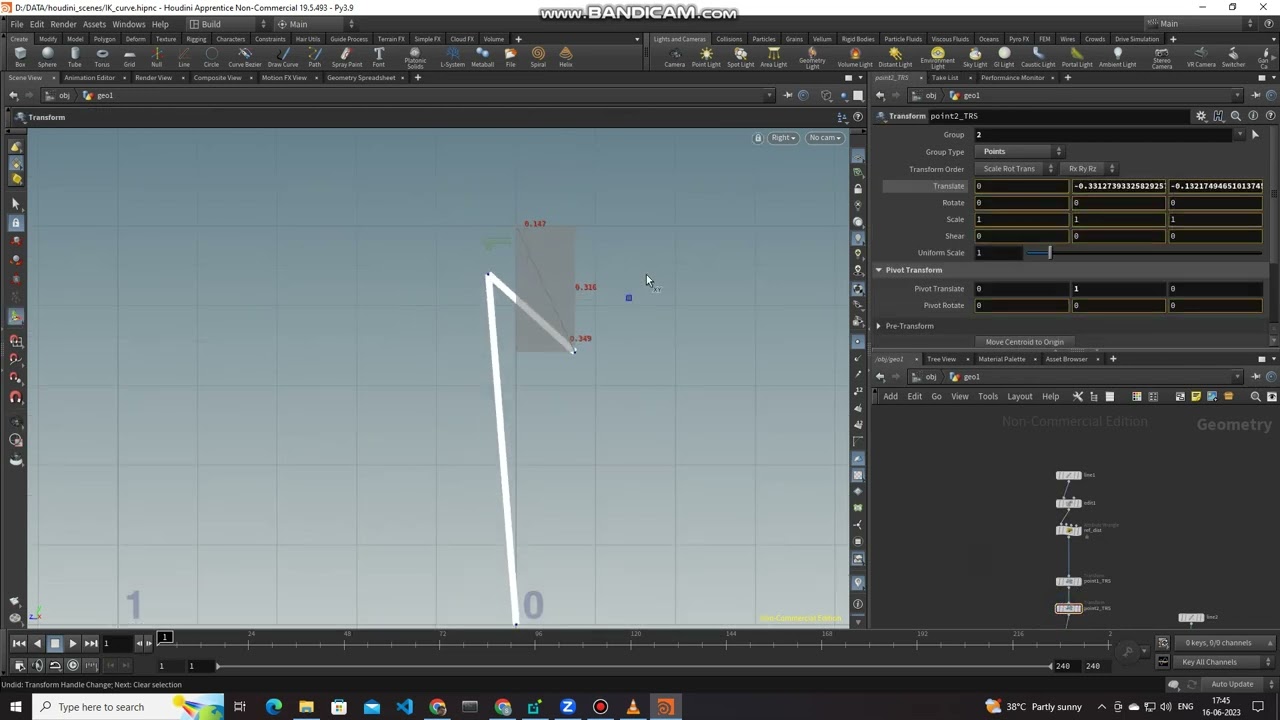Click obj in the viewport path bar
This screenshot has width=1280, height=720.
pos(64,96)
